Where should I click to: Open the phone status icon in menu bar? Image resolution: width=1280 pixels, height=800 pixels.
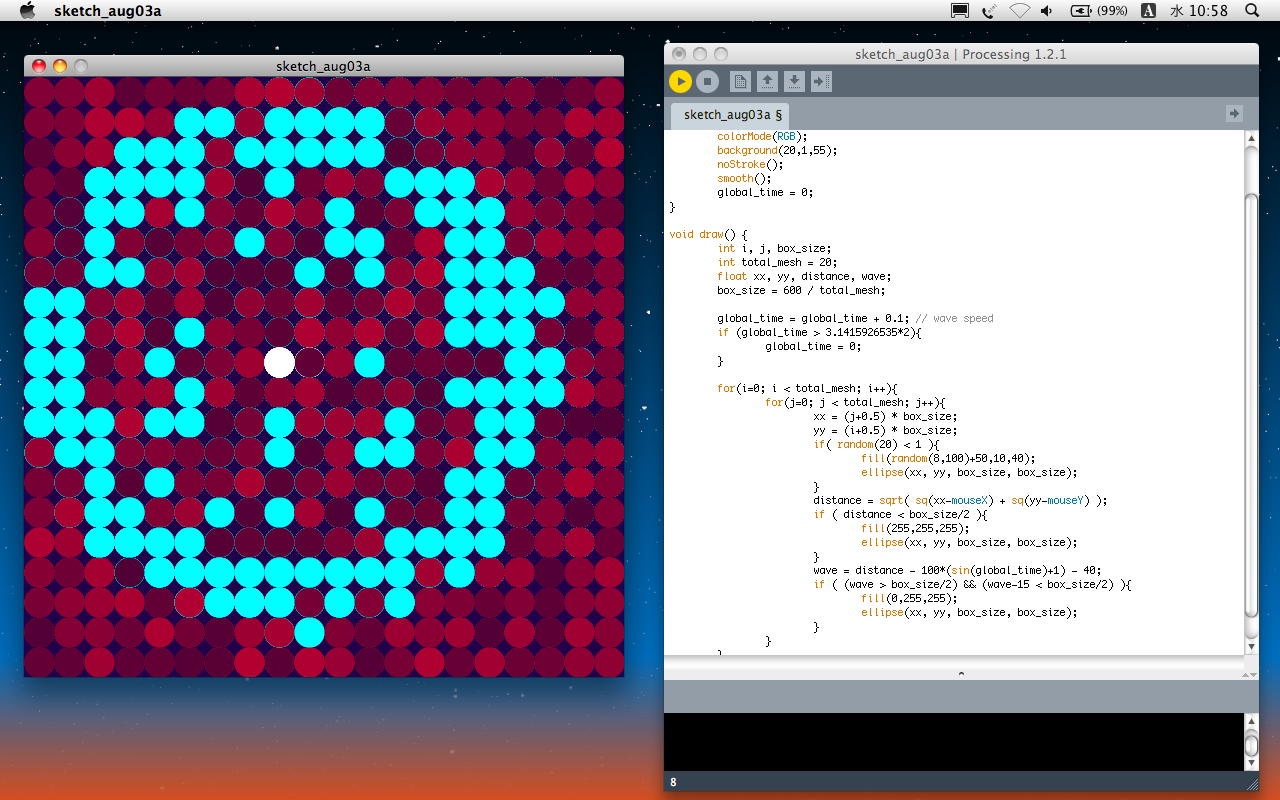[x=989, y=11]
